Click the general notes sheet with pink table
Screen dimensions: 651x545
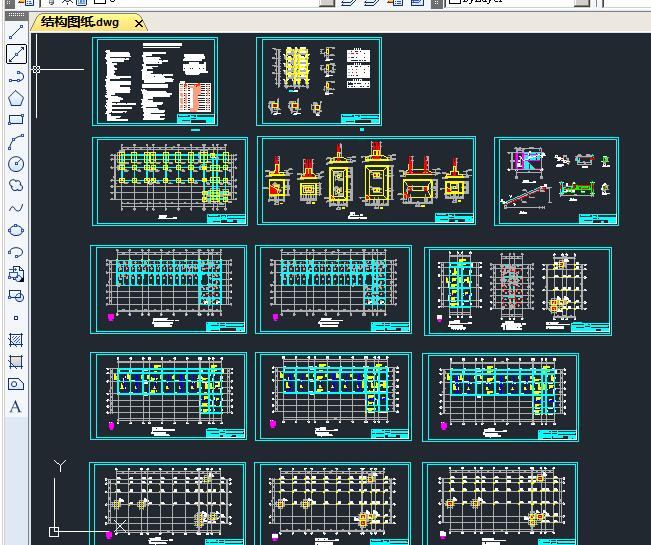(x=155, y=81)
